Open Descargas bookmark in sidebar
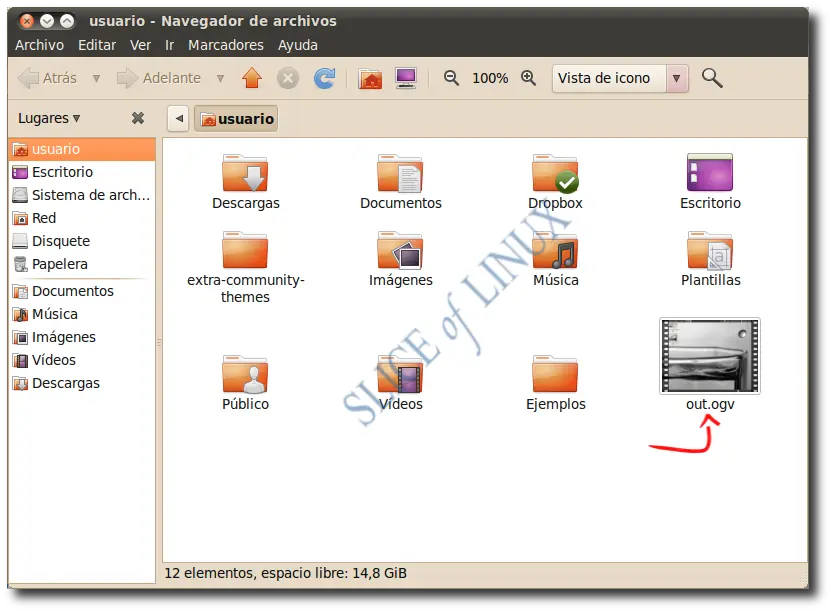Screen dimensions: 832x612 82,383
